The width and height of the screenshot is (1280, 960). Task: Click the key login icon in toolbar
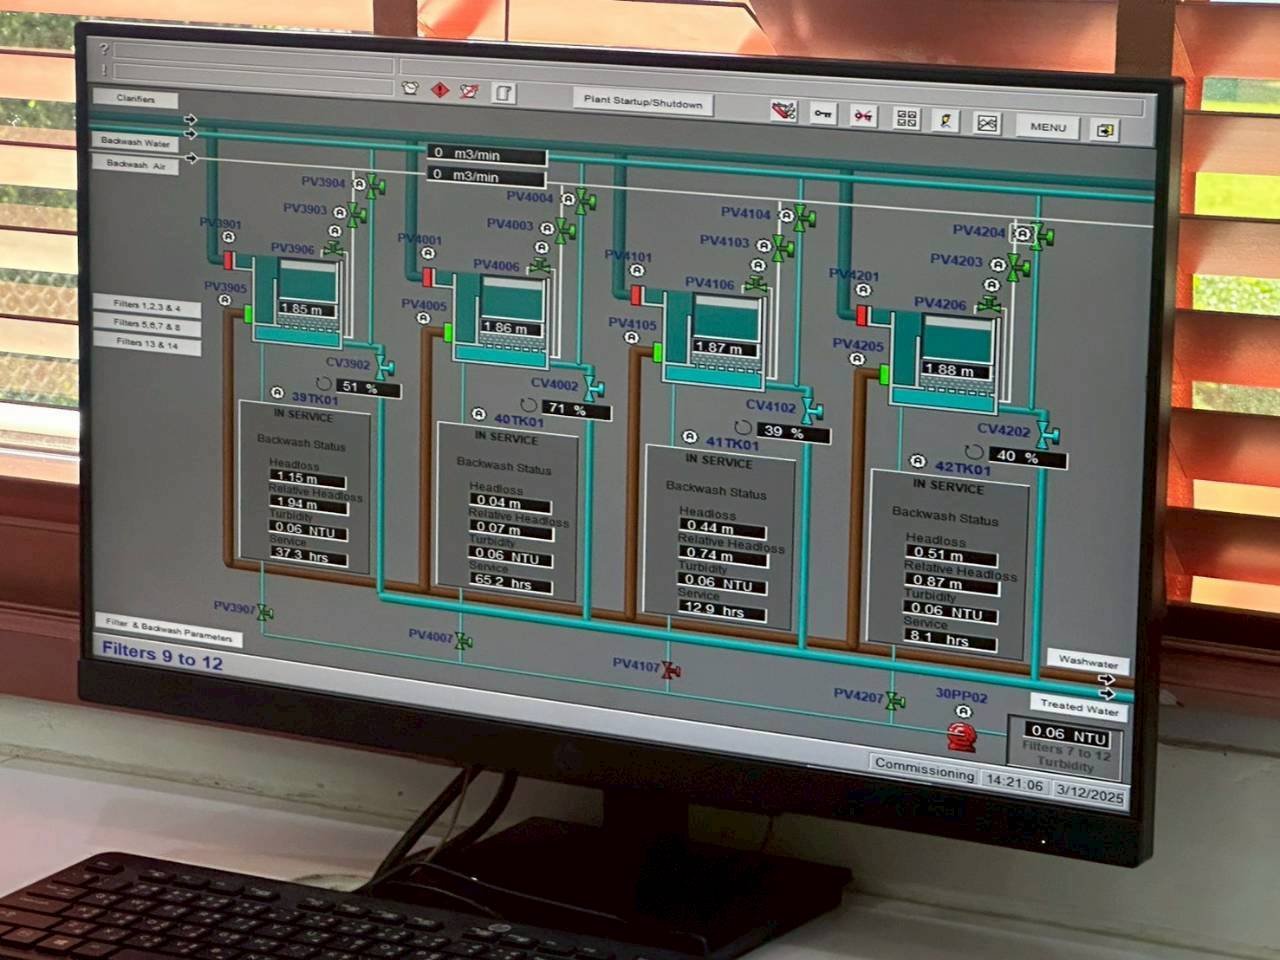(x=822, y=114)
